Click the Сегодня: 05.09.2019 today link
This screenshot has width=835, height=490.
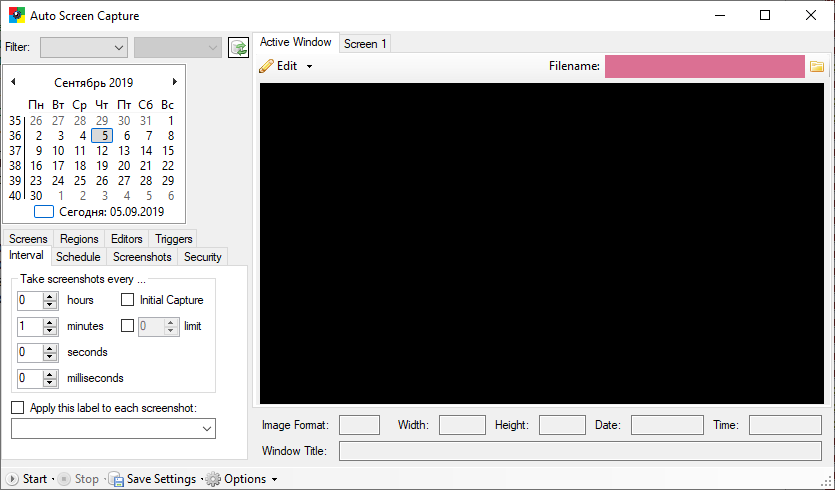[x=111, y=211]
